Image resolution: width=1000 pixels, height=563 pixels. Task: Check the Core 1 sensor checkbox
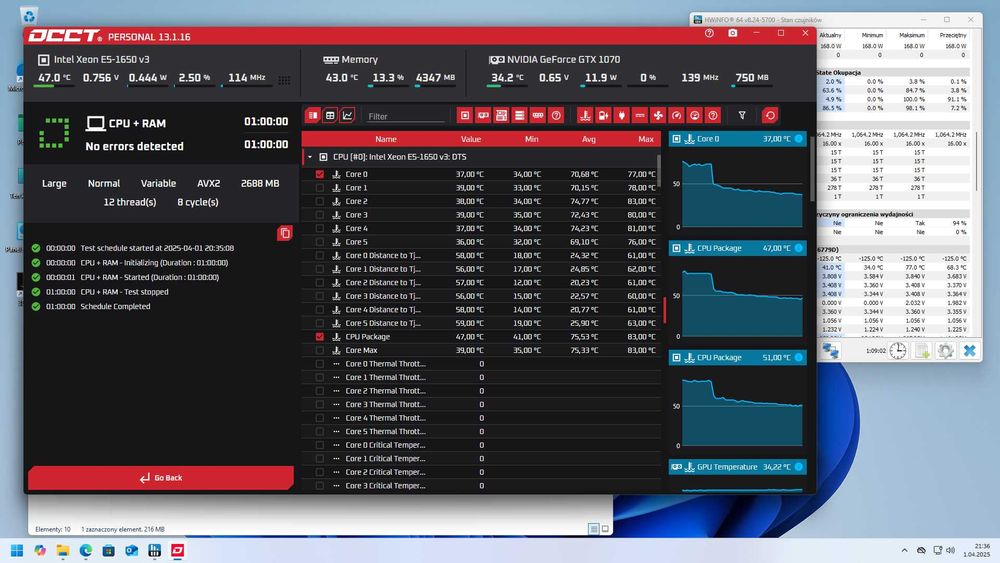pos(320,187)
